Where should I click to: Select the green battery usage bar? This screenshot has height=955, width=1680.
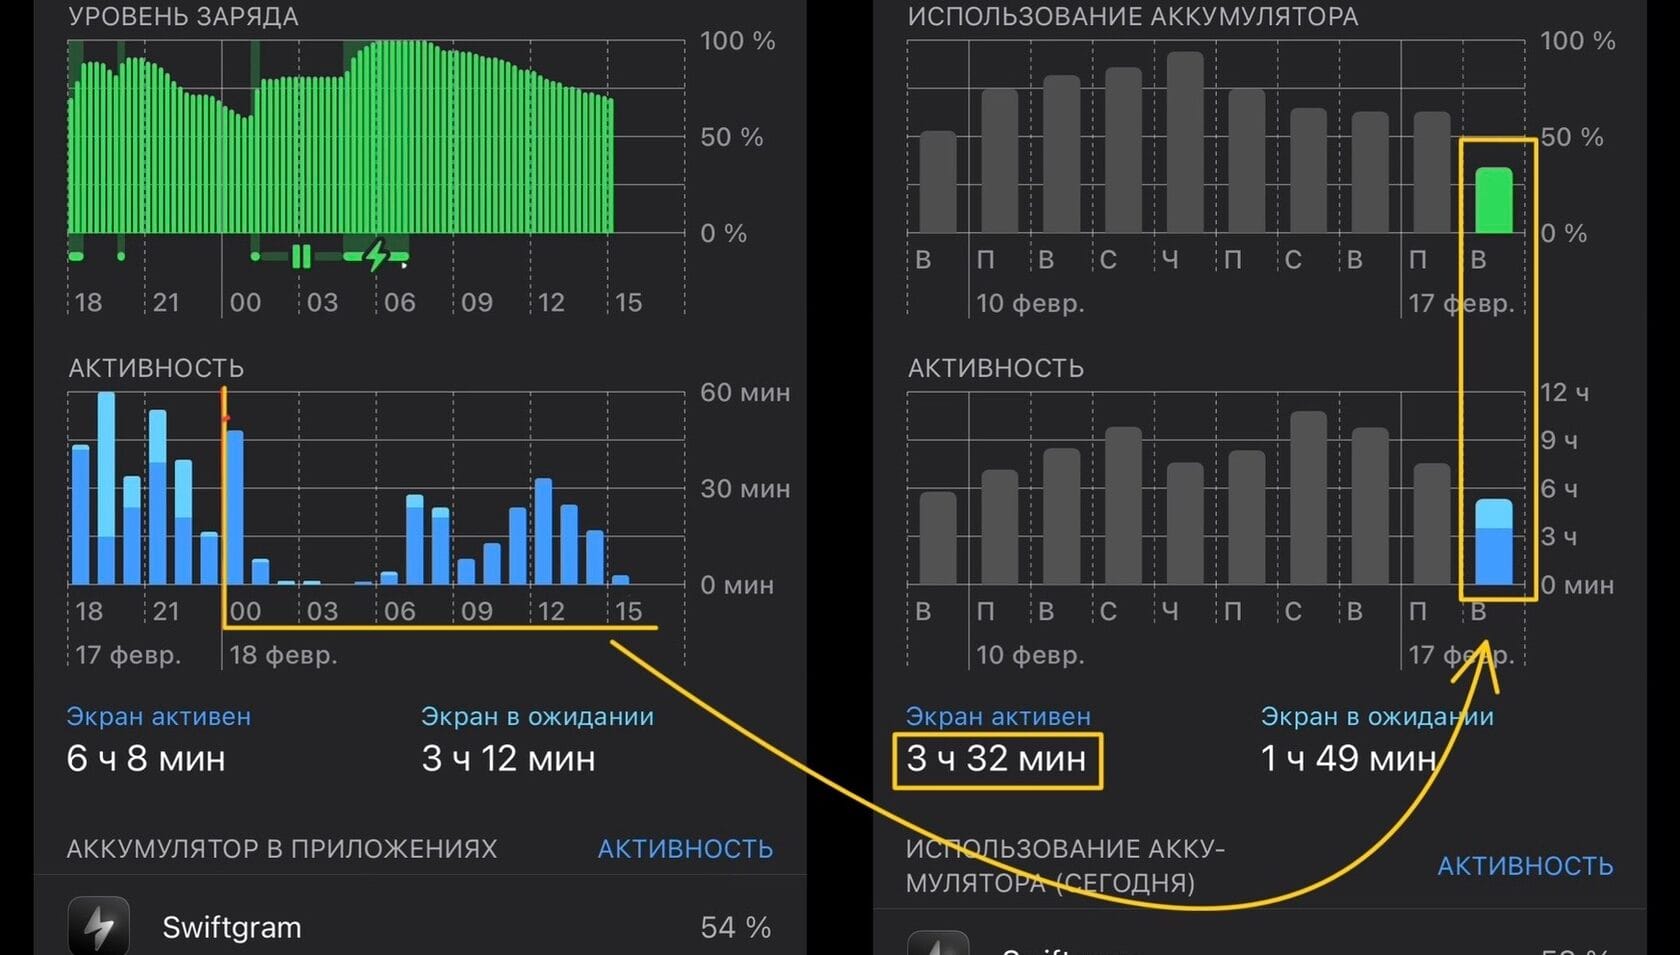(x=1494, y=200)
